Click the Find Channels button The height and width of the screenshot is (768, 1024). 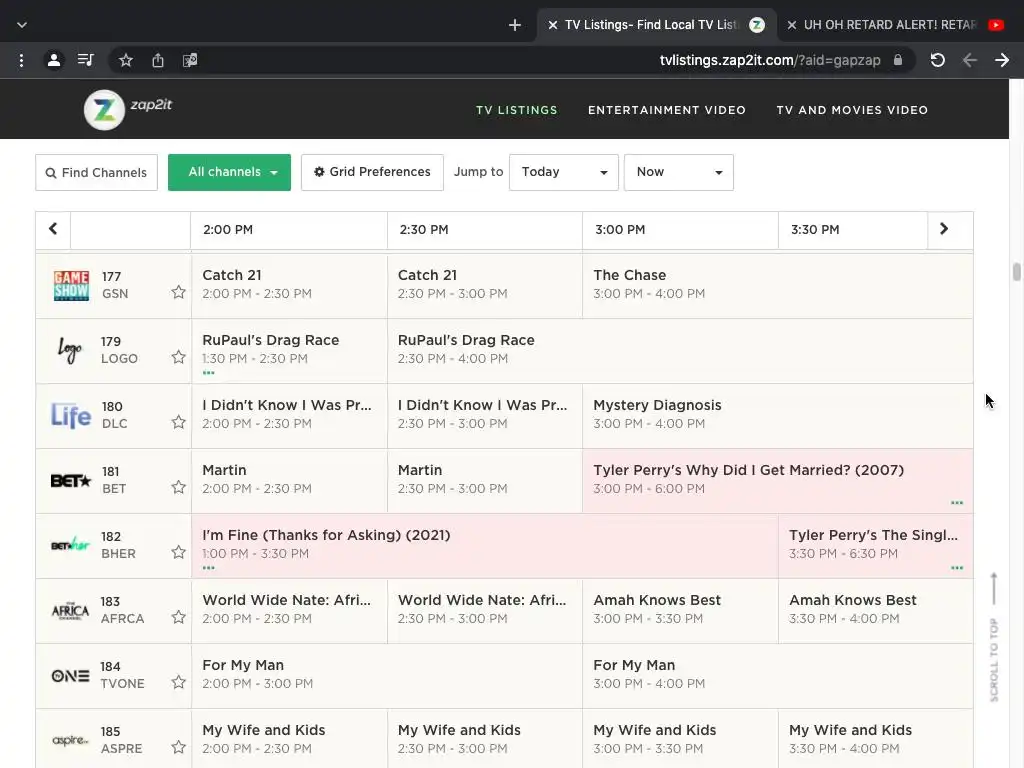pos(97,172)
